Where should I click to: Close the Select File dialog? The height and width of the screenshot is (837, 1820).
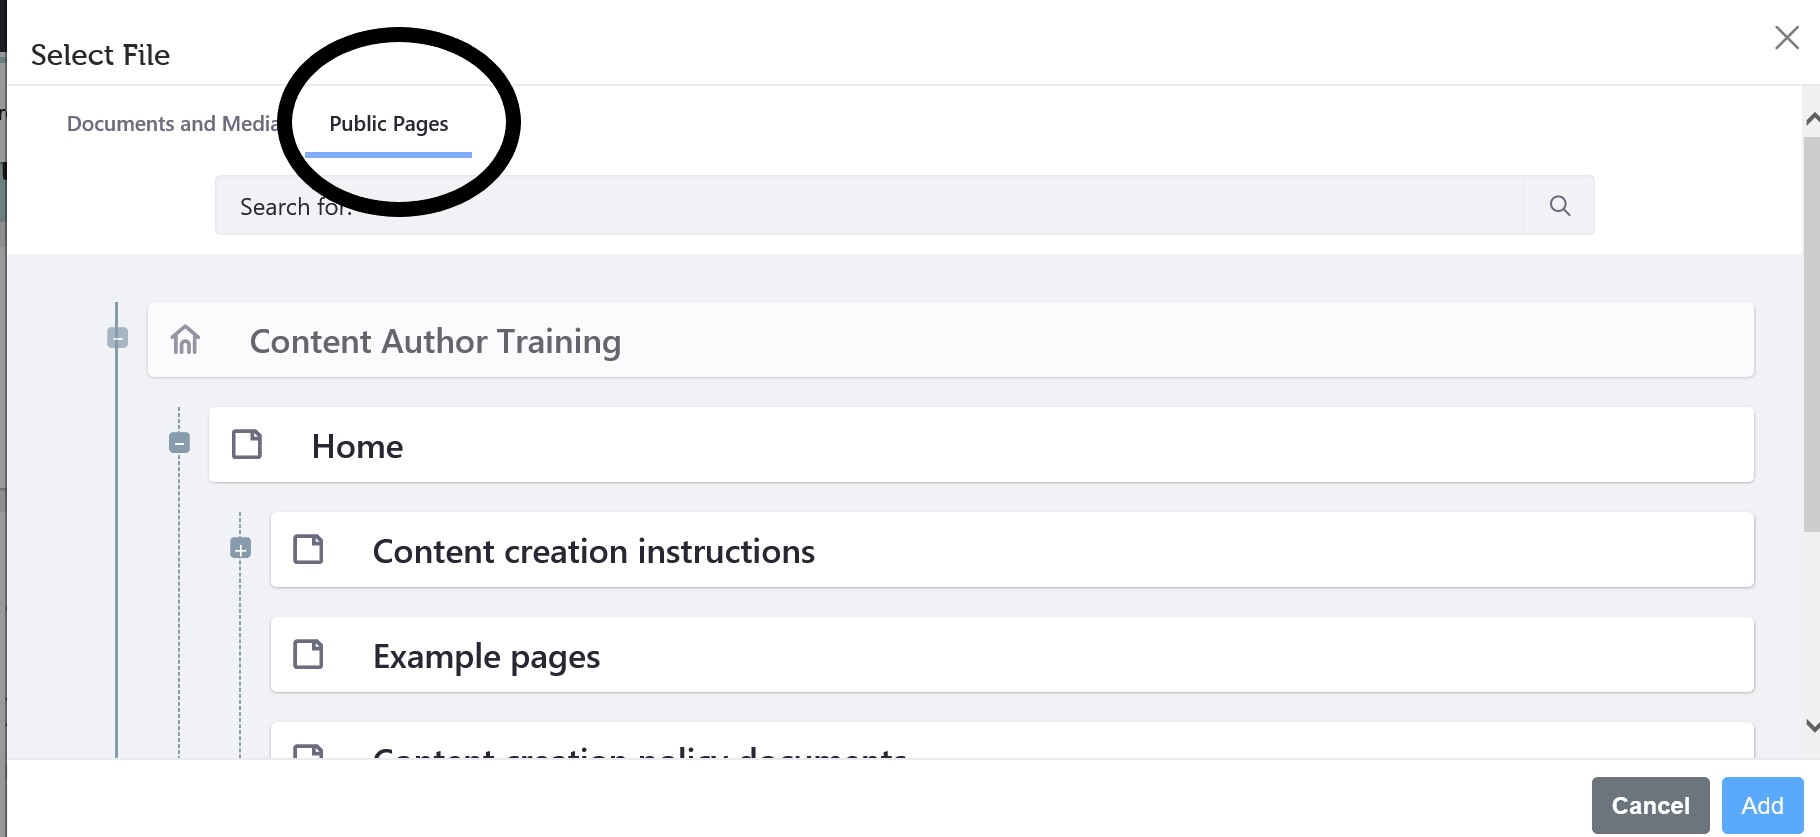point(1786,38)
